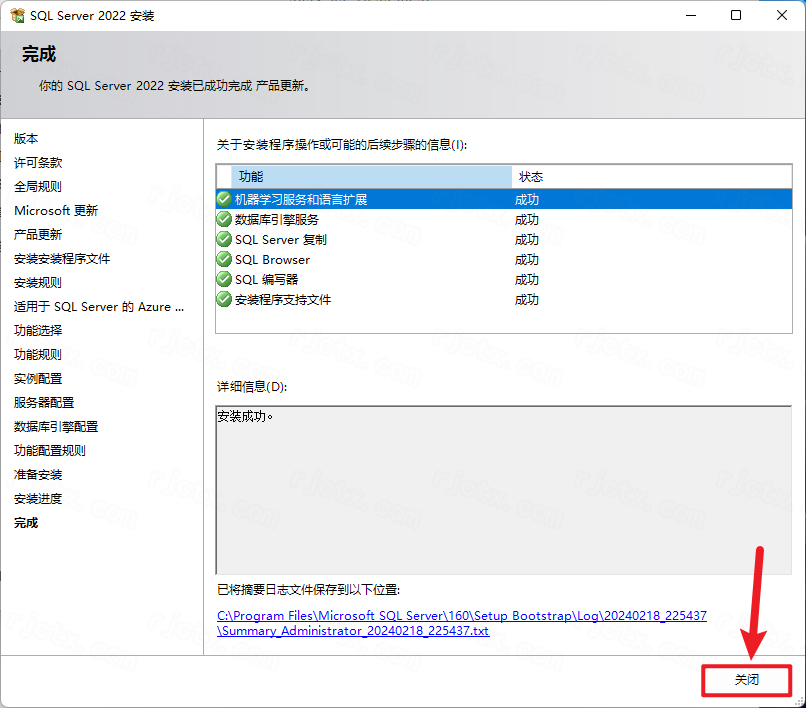Click the 适用于 SQL Server 的 Azure step
Screen dimensions: 806x708
99,307
